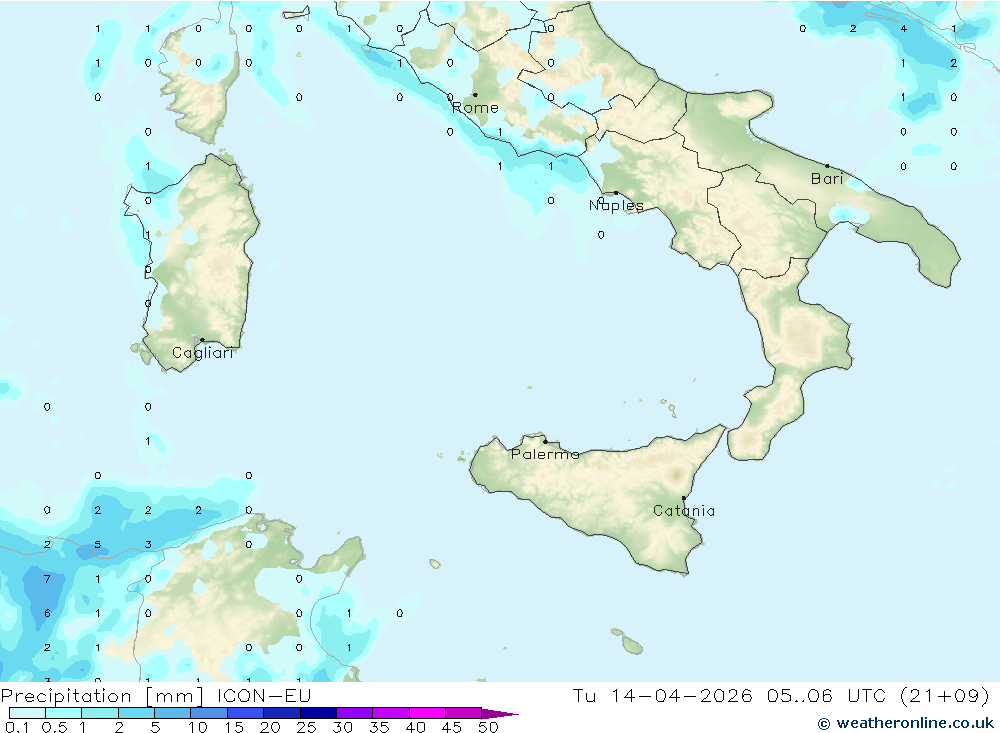The image size is (1000, 733).
Task: Click the 20–25 mm legend swatch
Action: click(282, 713)
